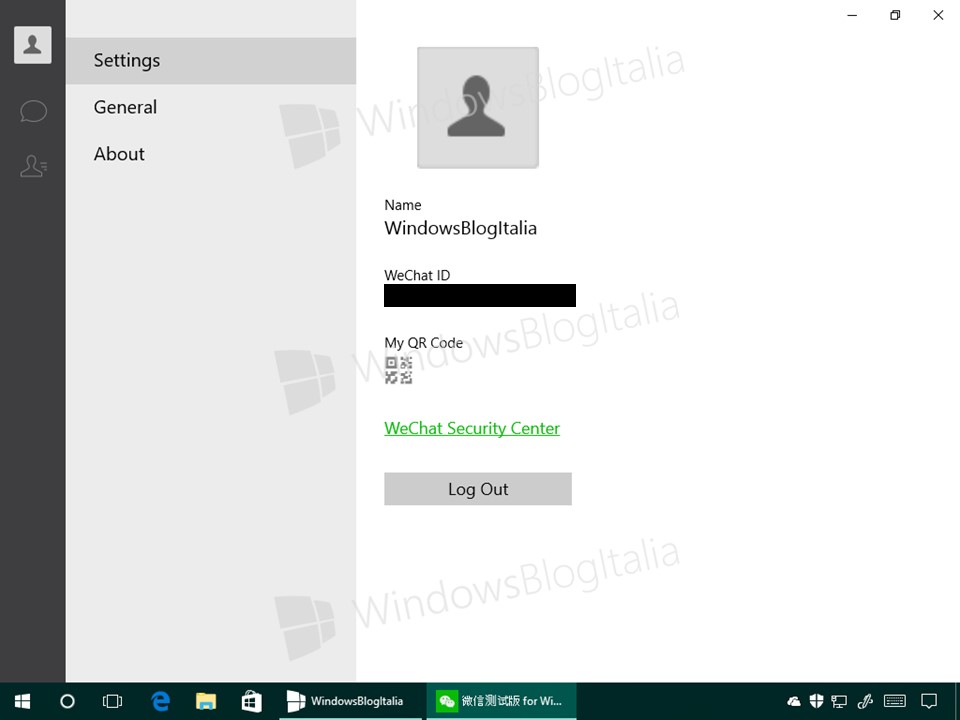Open the touch keyboard tray icon

(x=895, y=701)
